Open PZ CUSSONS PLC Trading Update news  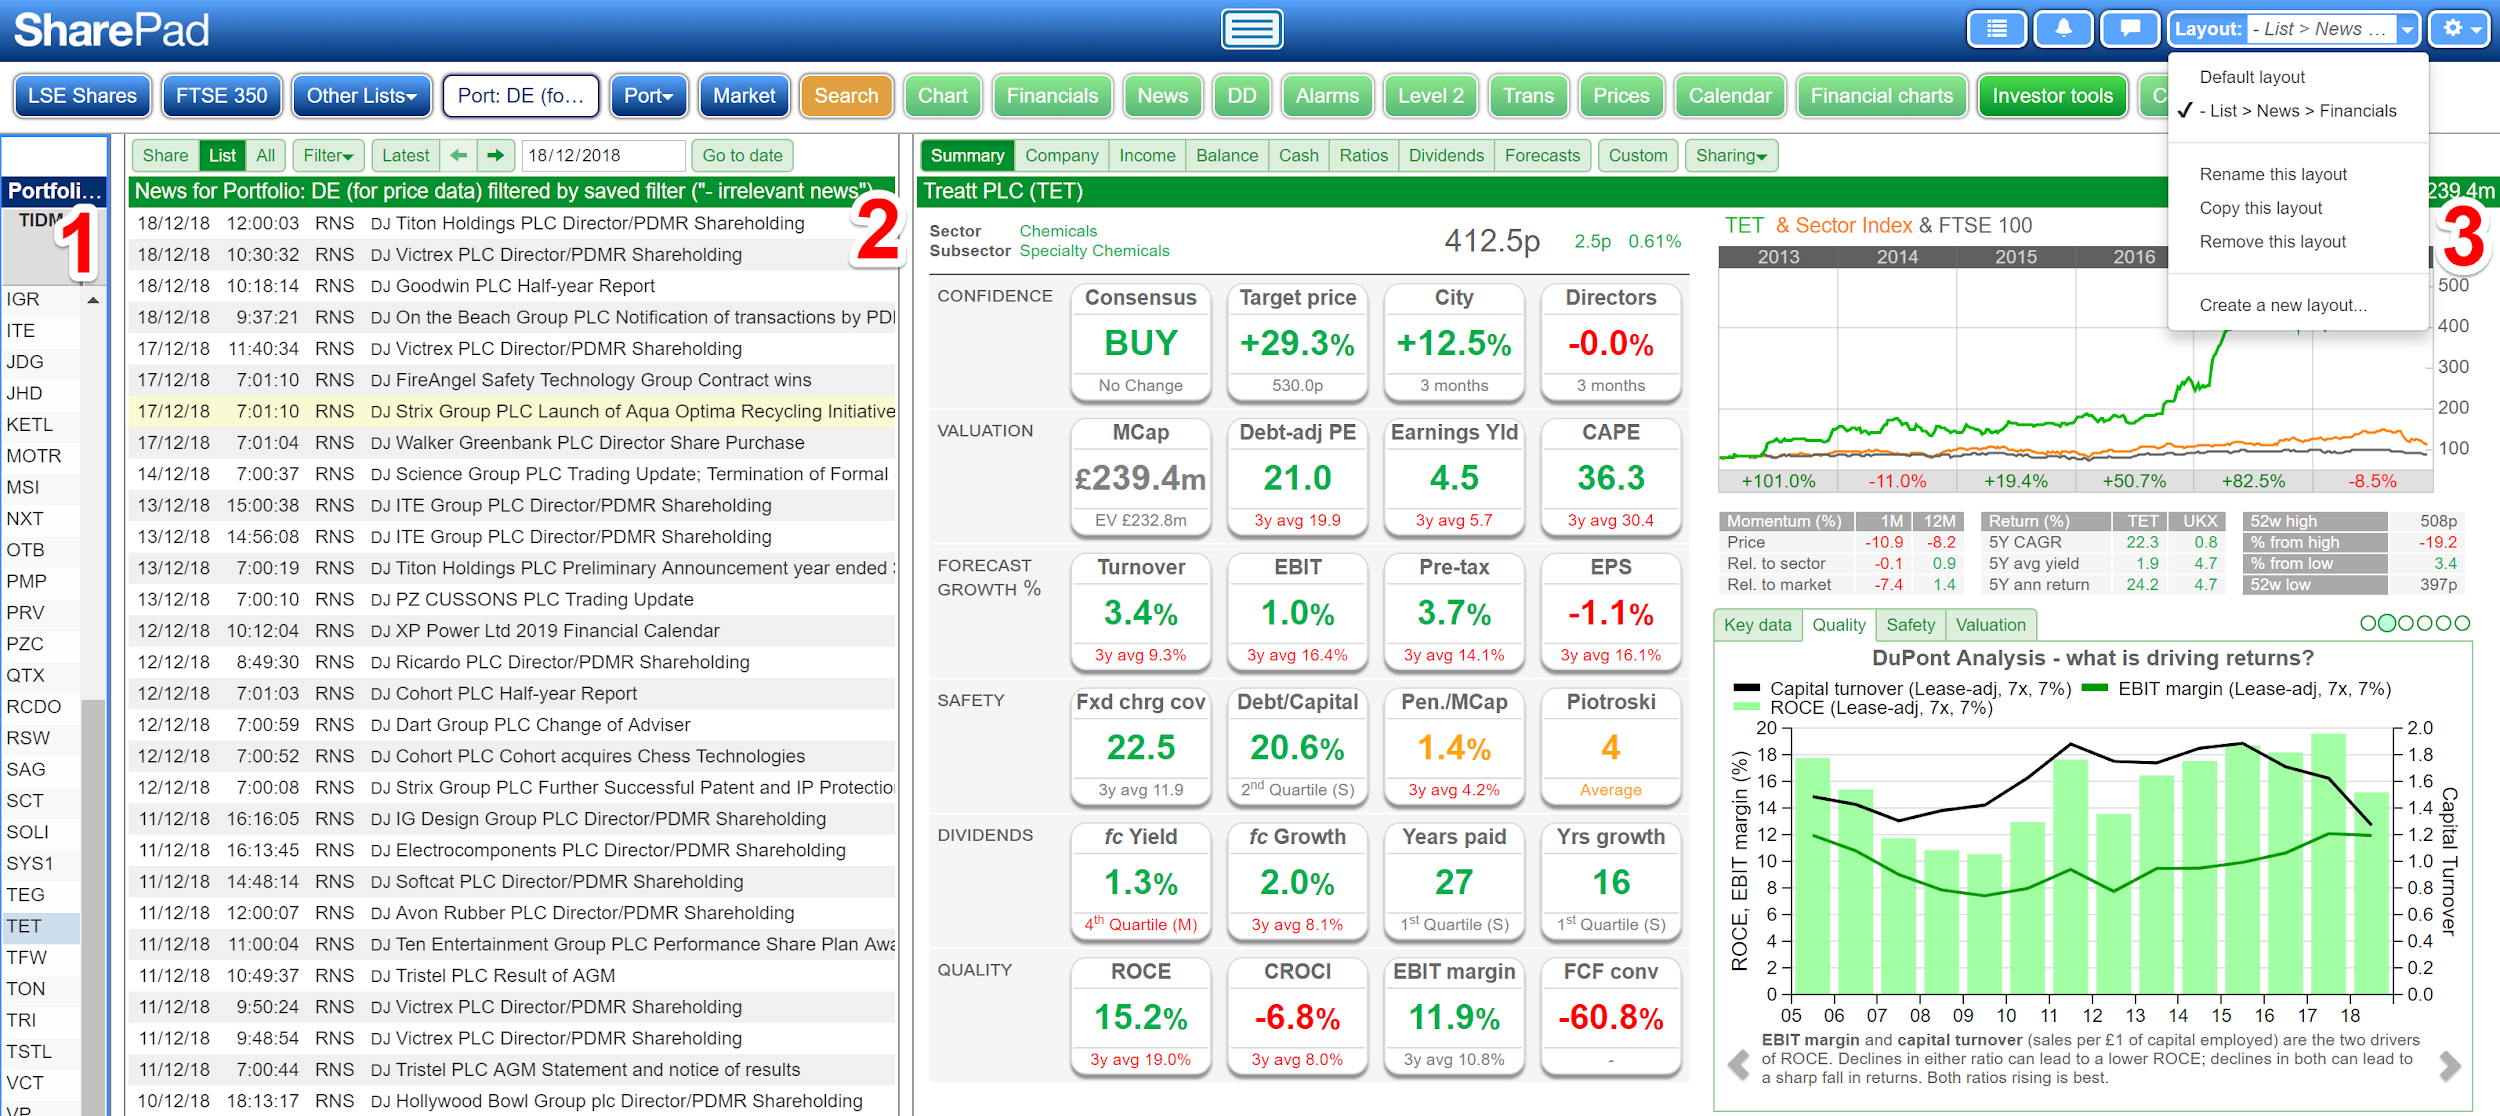512,599
